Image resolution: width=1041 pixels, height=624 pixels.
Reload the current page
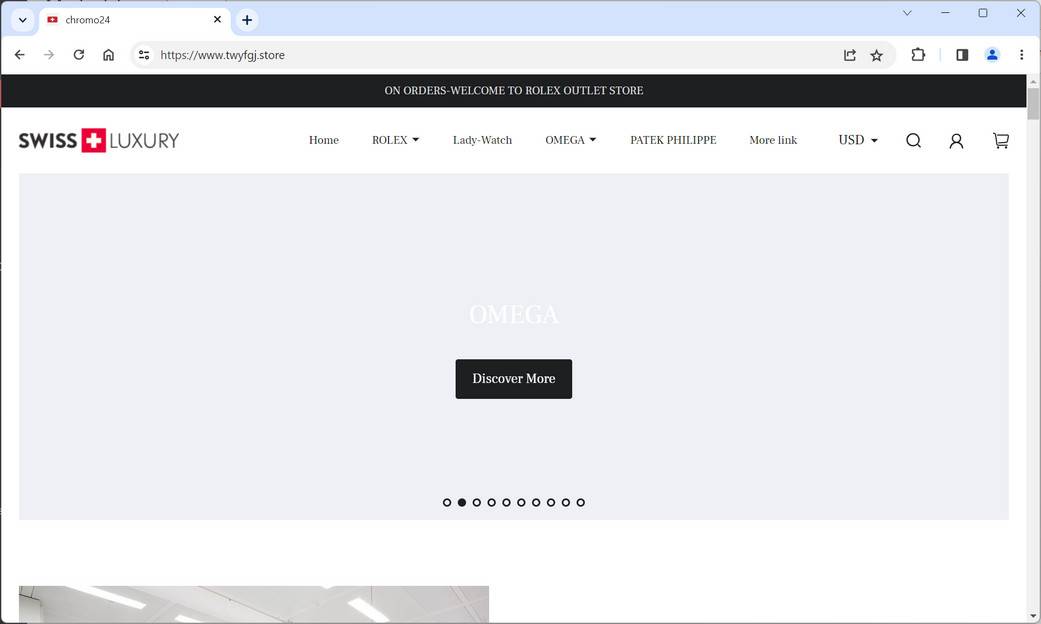click(78, 55)
